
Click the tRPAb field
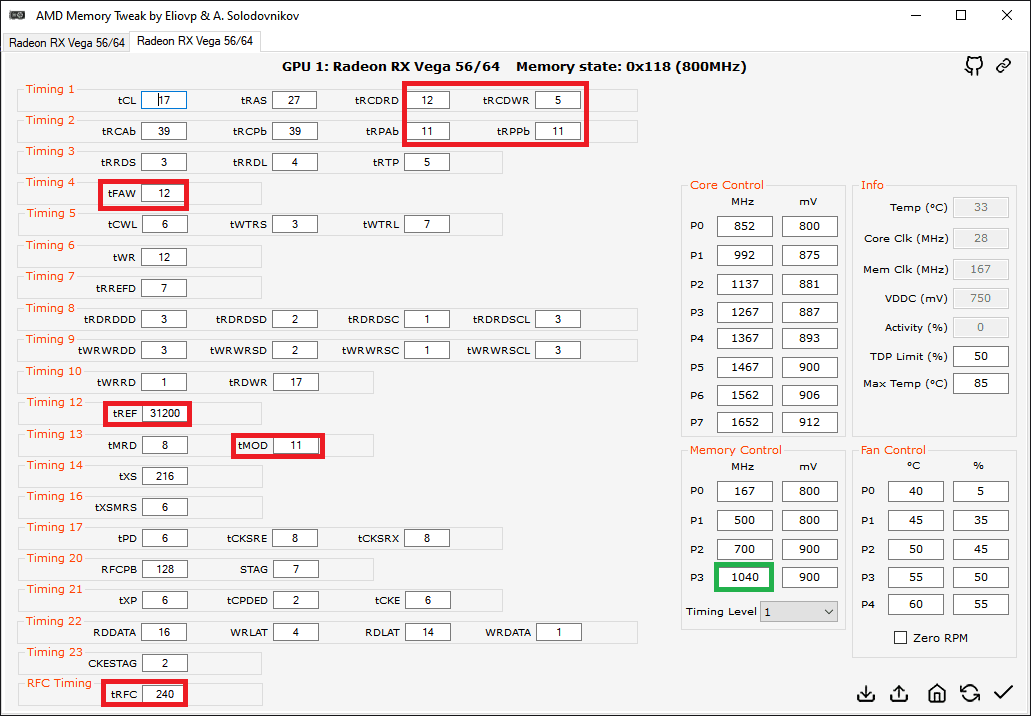[427, 131]
